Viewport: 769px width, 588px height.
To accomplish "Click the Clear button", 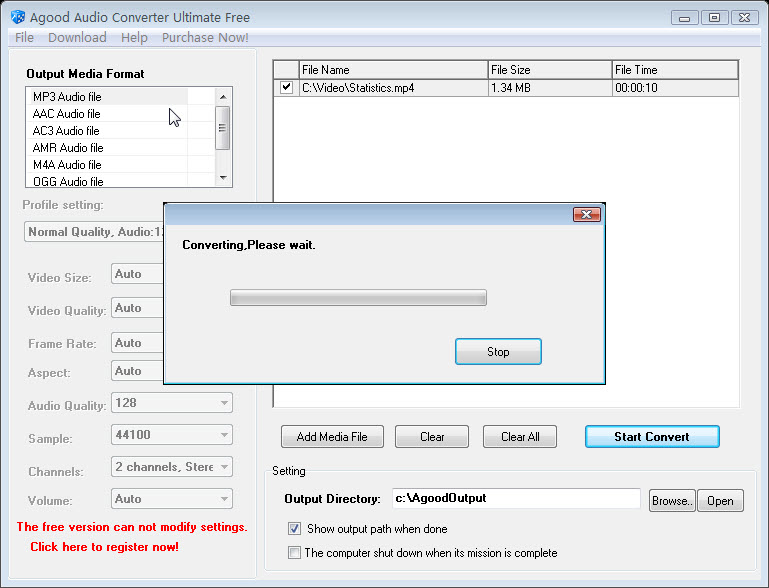I will 432,436.
